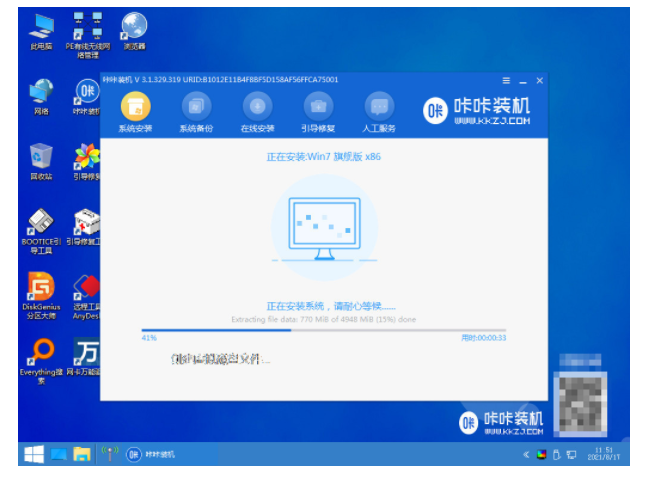Click the 咔咔装机 taskbar button
Image resolution: width=656 pixels, height=480 pixels.
pos(150,455)
